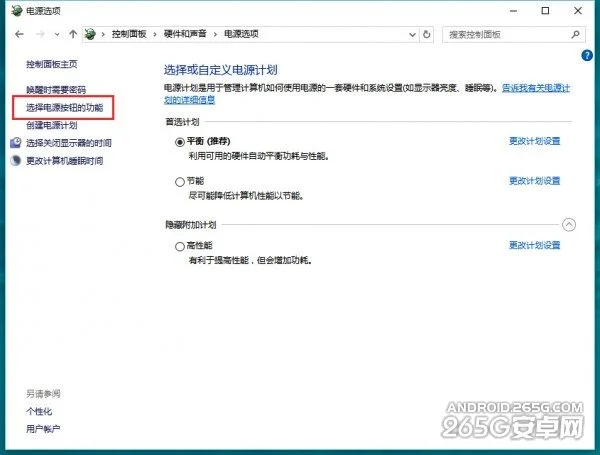Open the recent locations dropdown arrow
The width and height of the screenshot is (600, 455).
58,34
